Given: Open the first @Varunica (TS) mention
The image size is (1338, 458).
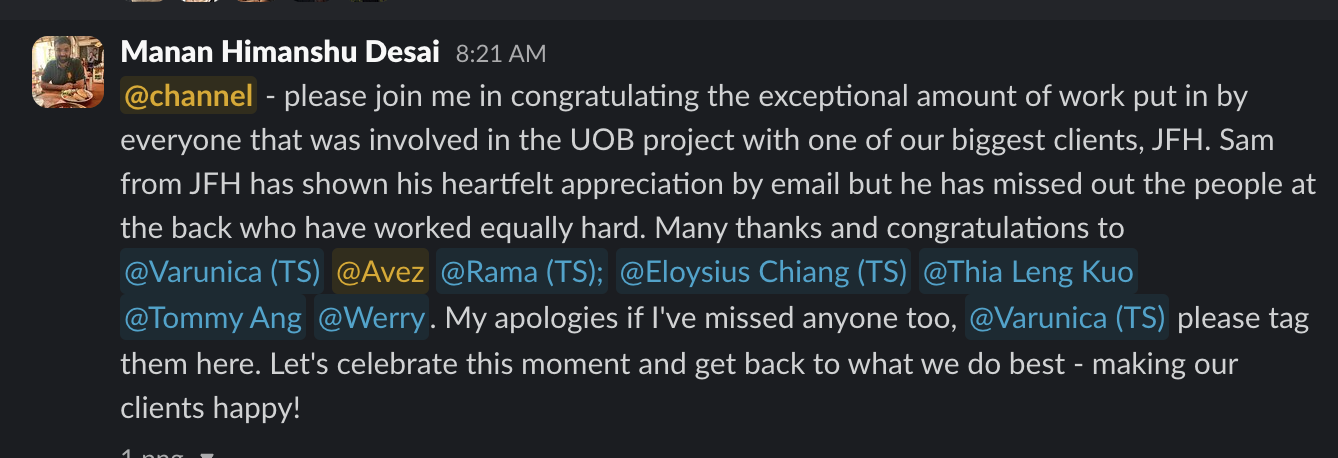Looking at the screenshot, I should point(222,272).
